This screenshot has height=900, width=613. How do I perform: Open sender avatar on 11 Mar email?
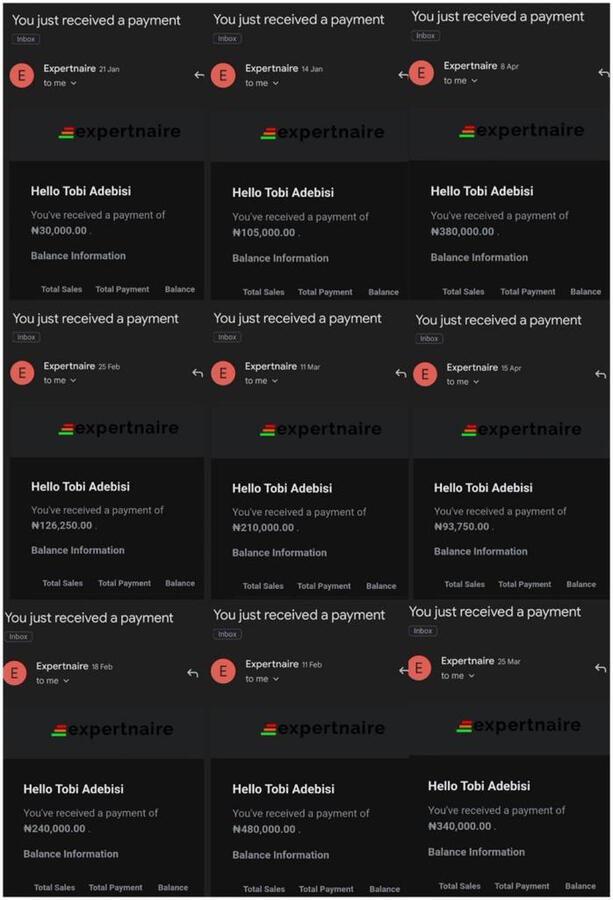tap(223, 373)
